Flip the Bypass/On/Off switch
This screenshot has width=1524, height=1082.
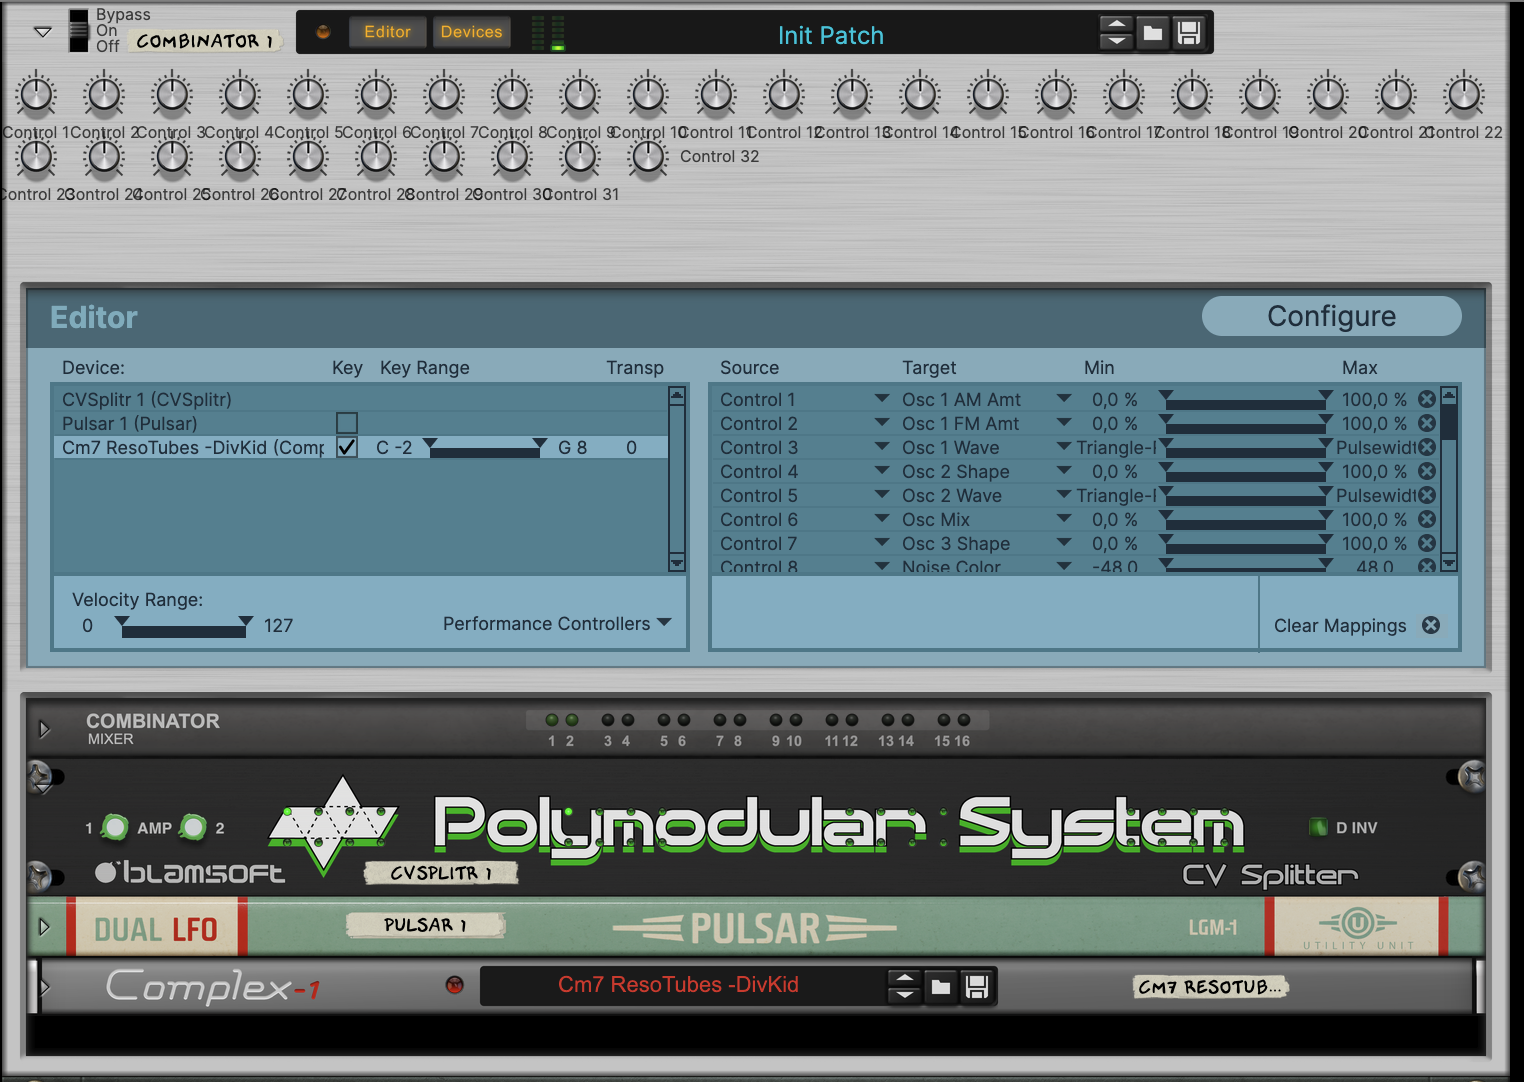click(x=78, y=30)
